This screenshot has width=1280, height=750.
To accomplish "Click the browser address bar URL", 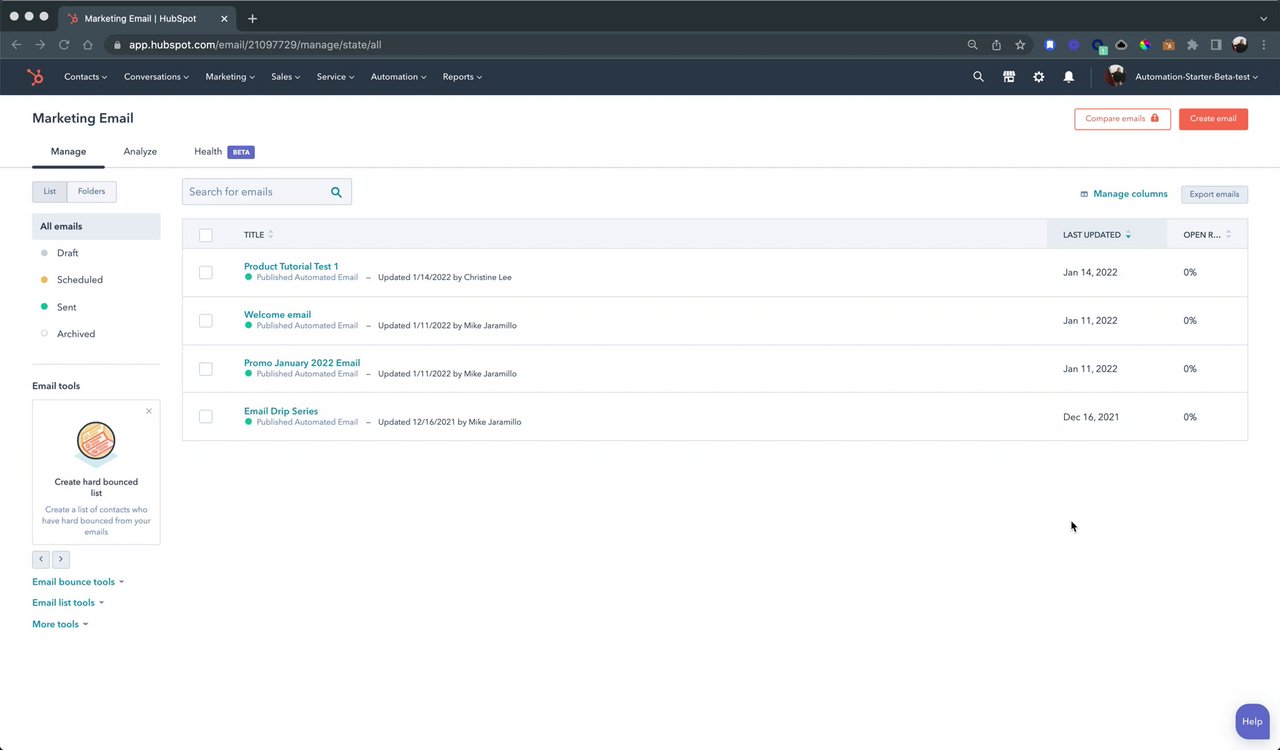I will pos(255,45).
